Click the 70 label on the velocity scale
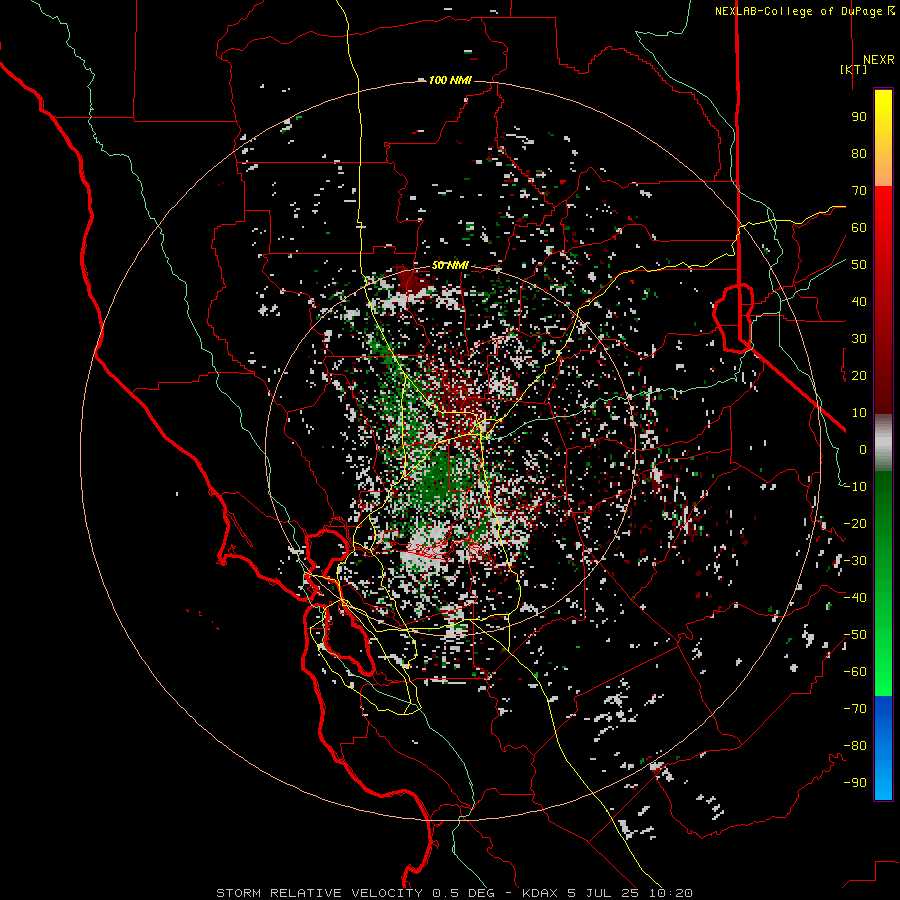 (859, 191)
